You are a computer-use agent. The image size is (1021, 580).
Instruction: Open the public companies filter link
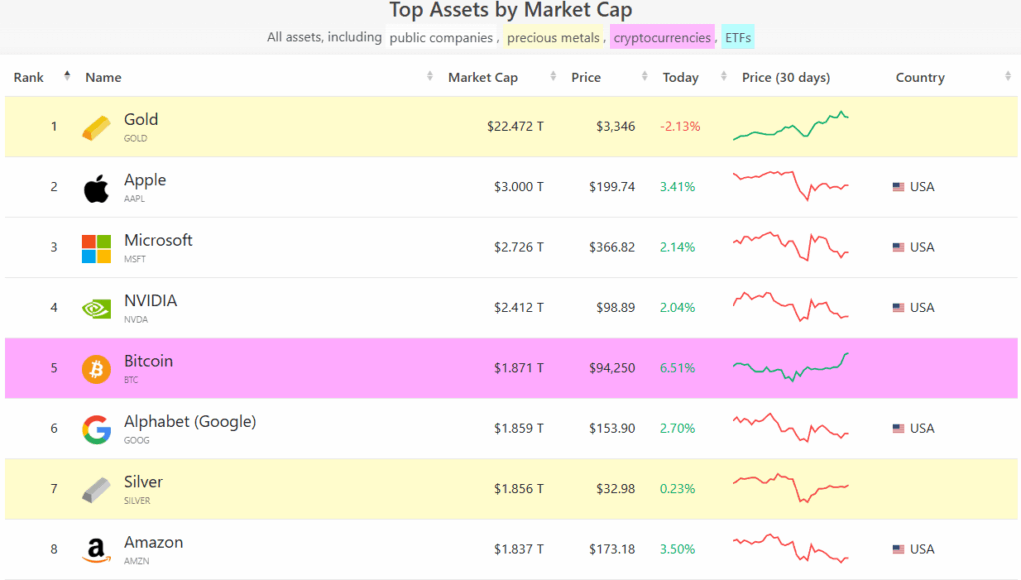click(x=441, y=38)
